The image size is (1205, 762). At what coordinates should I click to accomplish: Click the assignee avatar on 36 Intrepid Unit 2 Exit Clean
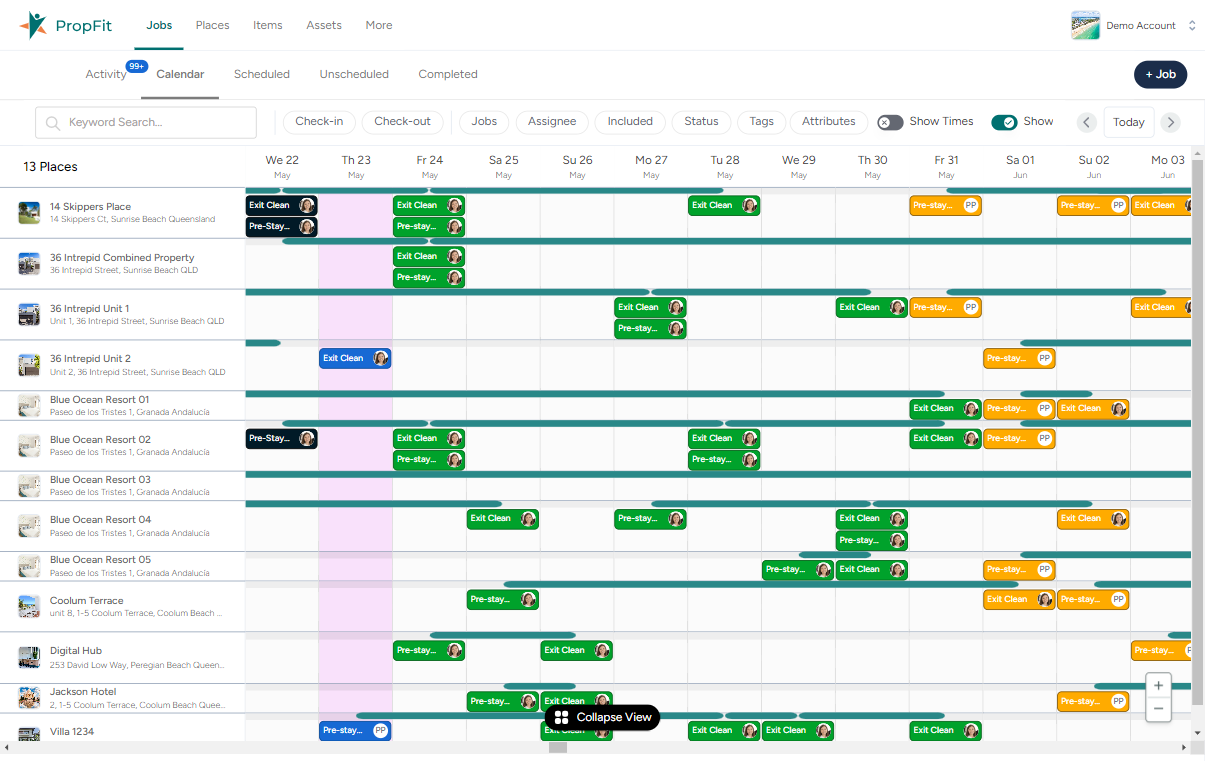[379, 357]
